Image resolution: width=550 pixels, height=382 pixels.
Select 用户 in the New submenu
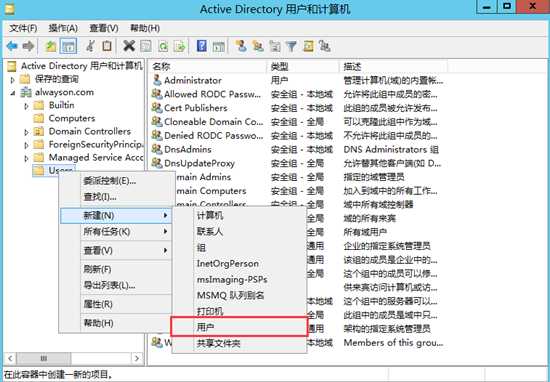coord(239,327)
